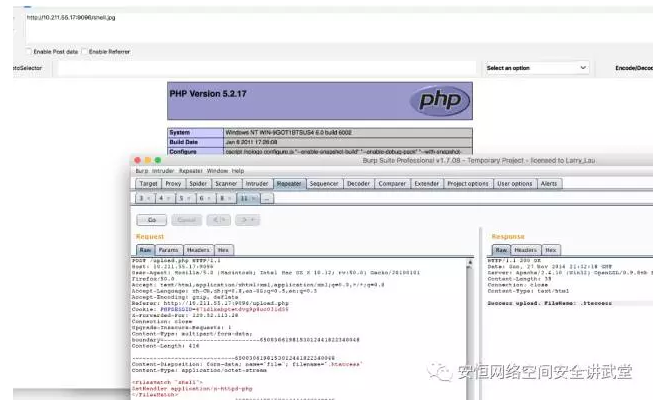Go to previous request with < button

pyautogui.click(x=218, y=220)
